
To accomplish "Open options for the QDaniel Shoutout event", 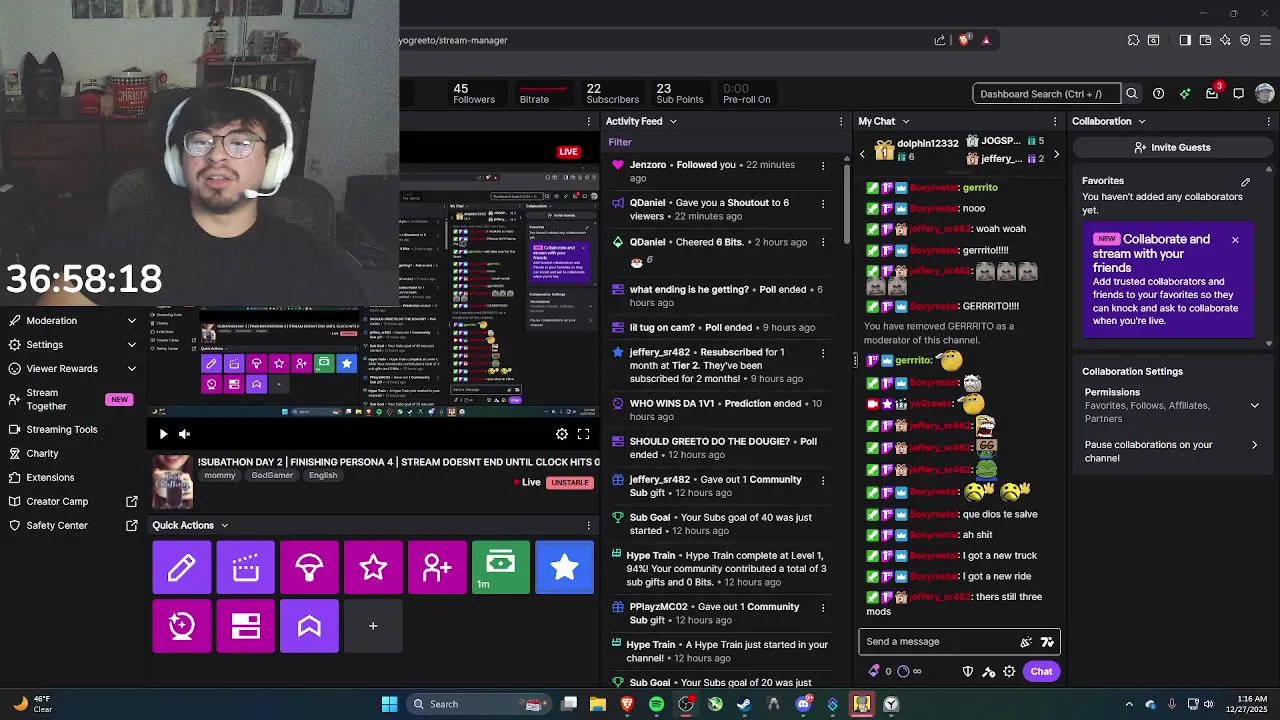I will tap(823, 203).
